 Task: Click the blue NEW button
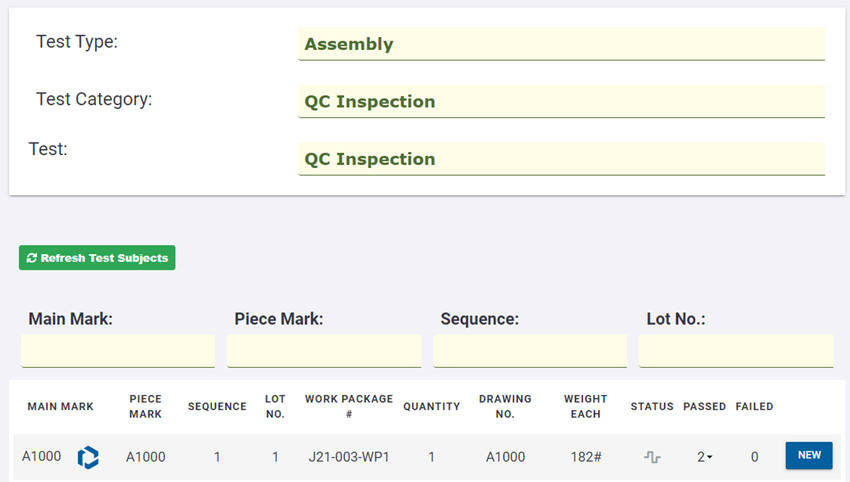click(809, 456)
